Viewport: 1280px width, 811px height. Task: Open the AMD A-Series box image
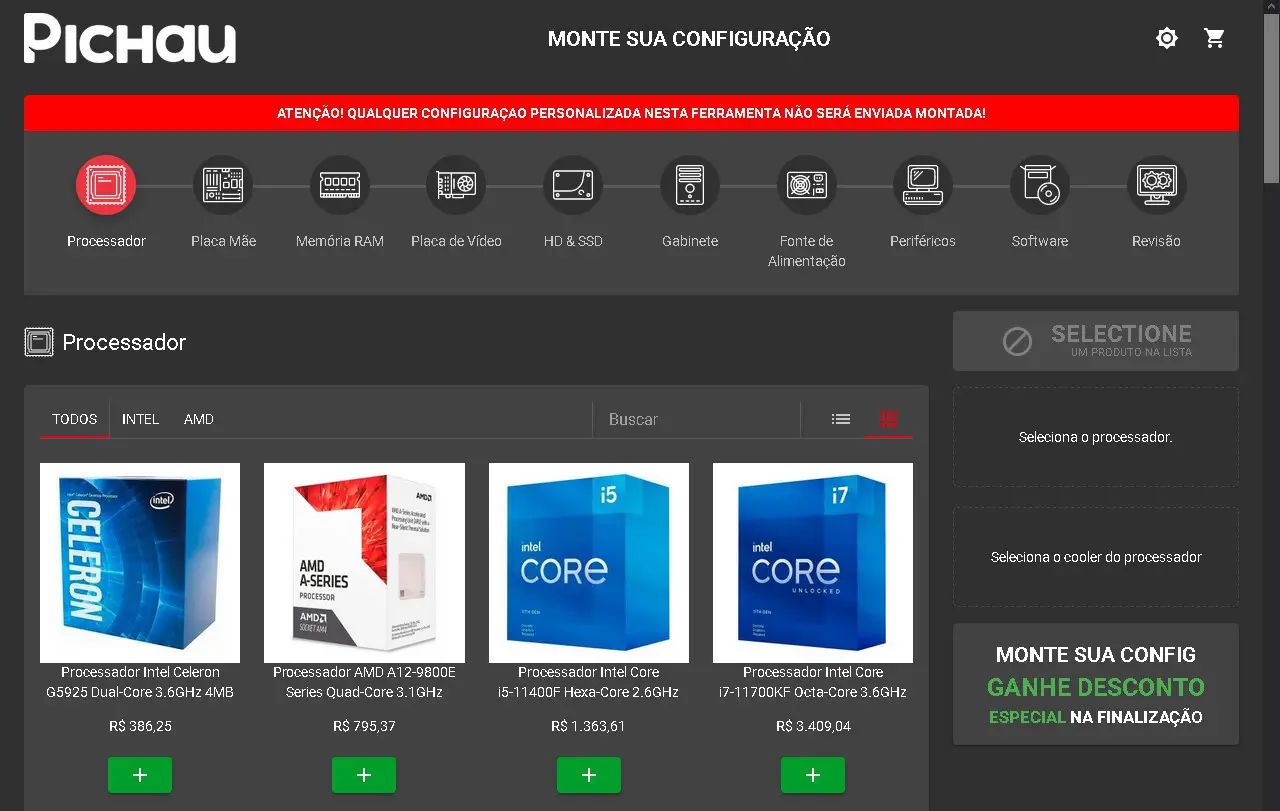tap(364, 563)
